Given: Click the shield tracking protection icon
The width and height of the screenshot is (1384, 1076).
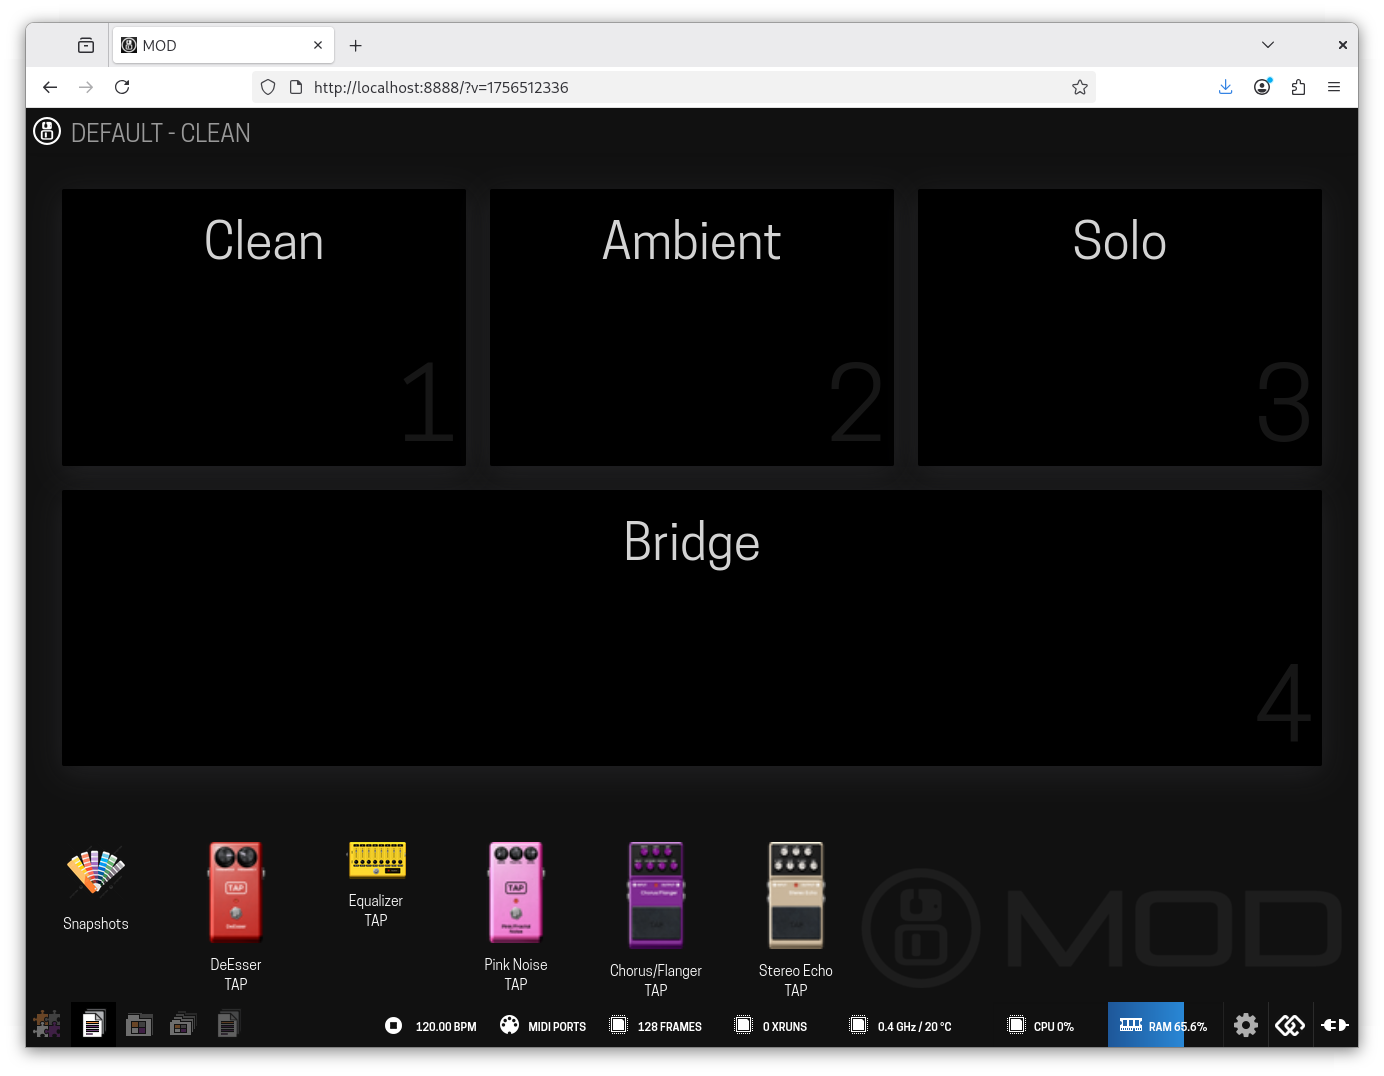Looking at the screenshot, I should pyautogui.click(x=268, y=87).
